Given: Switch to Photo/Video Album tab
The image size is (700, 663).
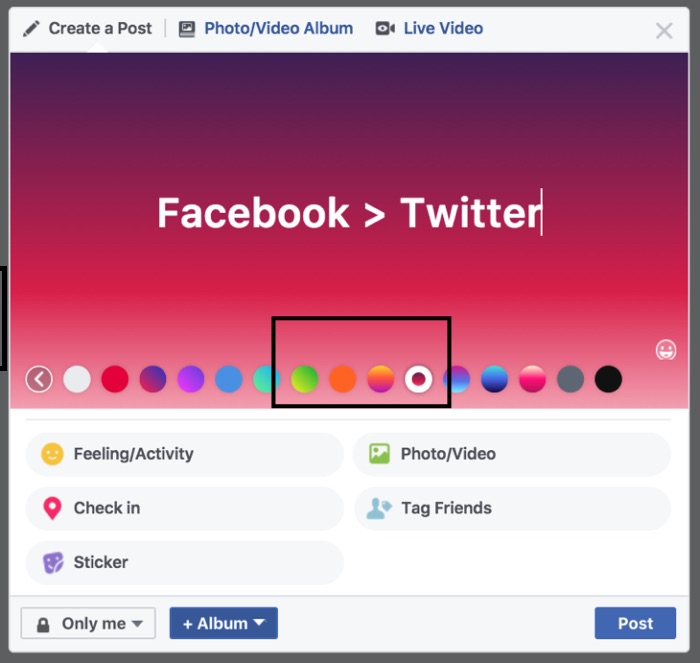Looking at the screenshot, I should 279,29.
